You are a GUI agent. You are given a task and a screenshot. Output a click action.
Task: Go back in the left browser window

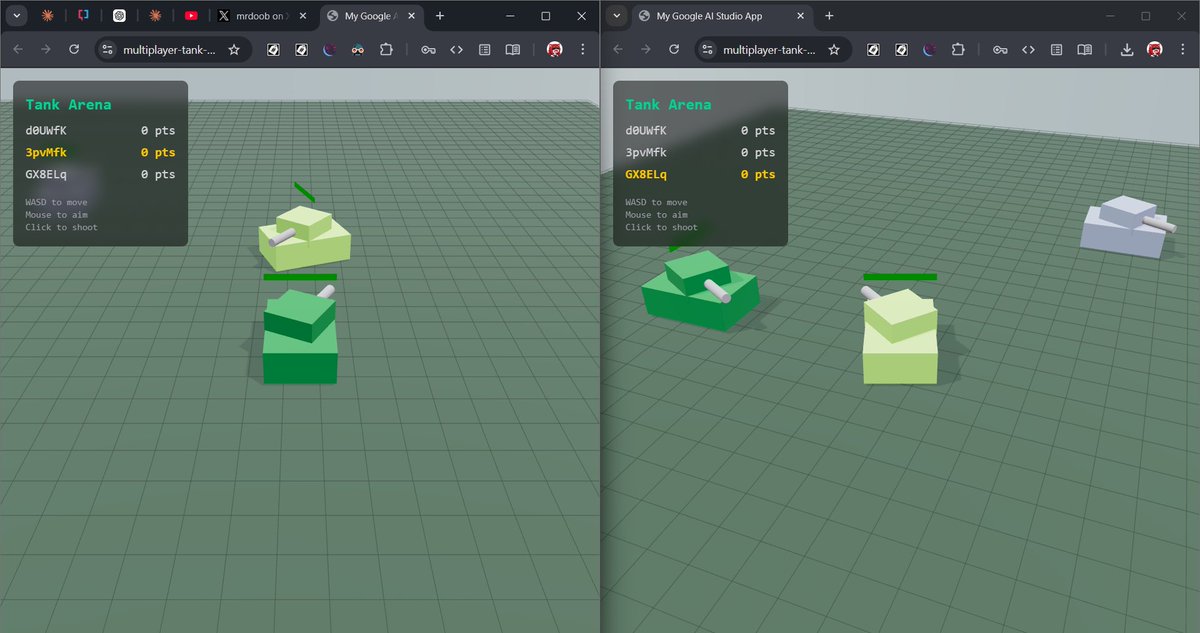pos(17,49)
